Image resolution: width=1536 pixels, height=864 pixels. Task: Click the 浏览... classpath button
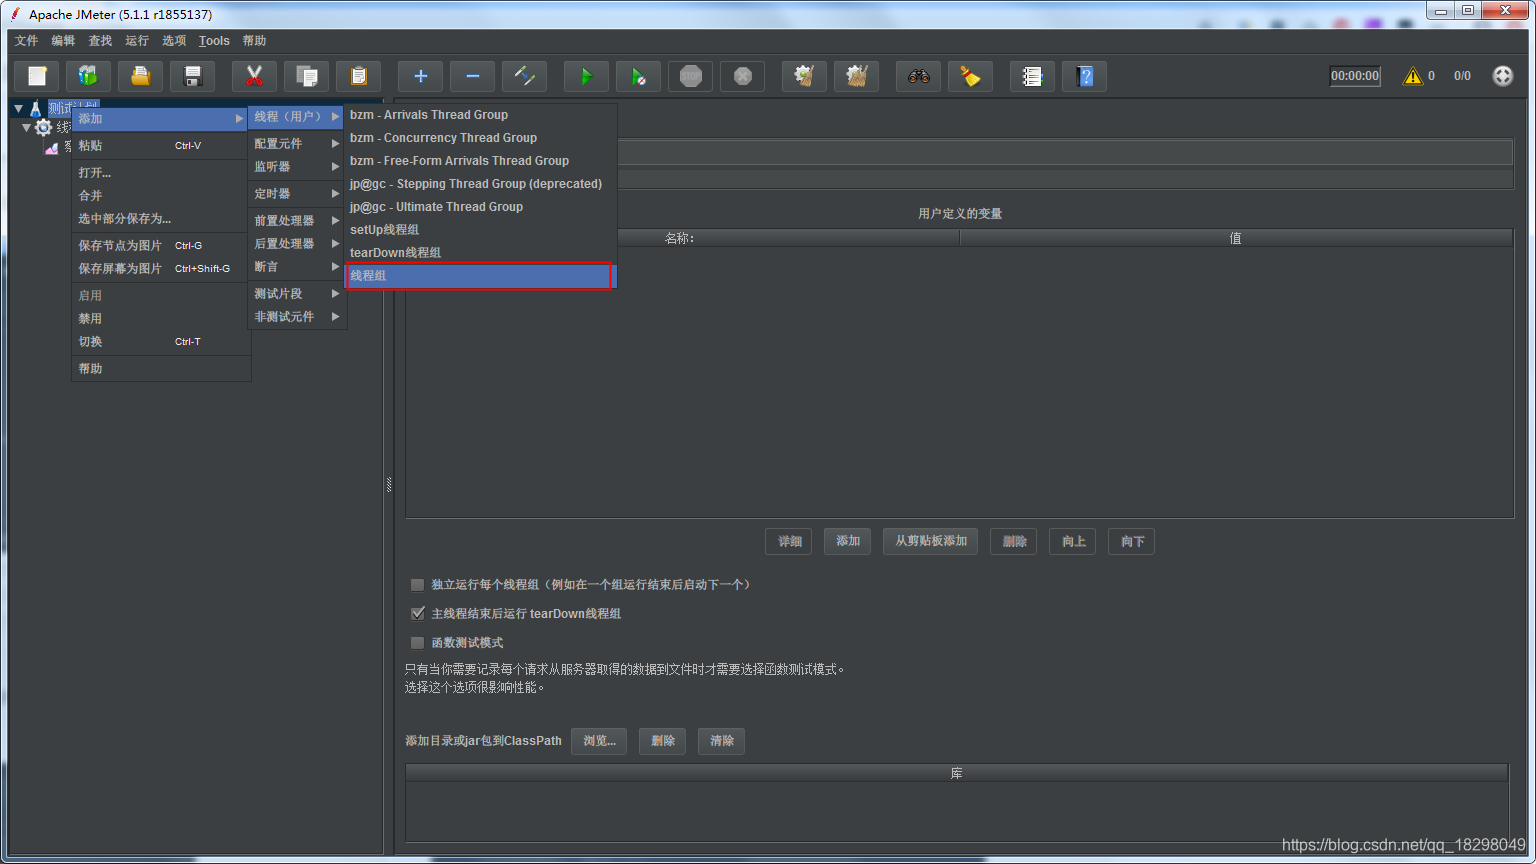click(x=599, y=741)
